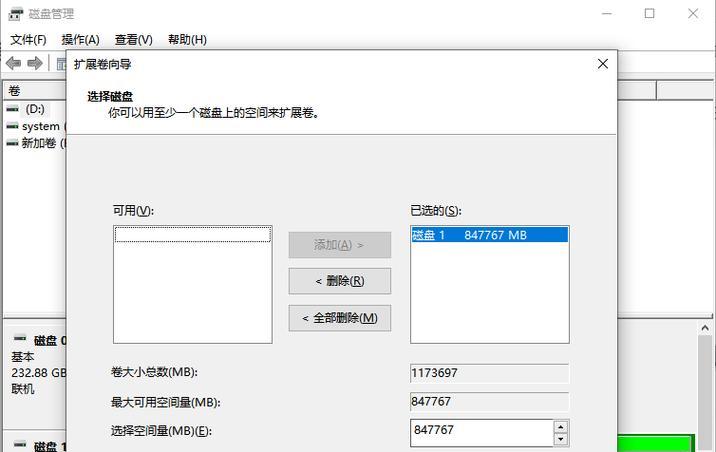716x452 pixels.
Task: Close the 磁盘管理 window
Action: click(x=693, y=14)
